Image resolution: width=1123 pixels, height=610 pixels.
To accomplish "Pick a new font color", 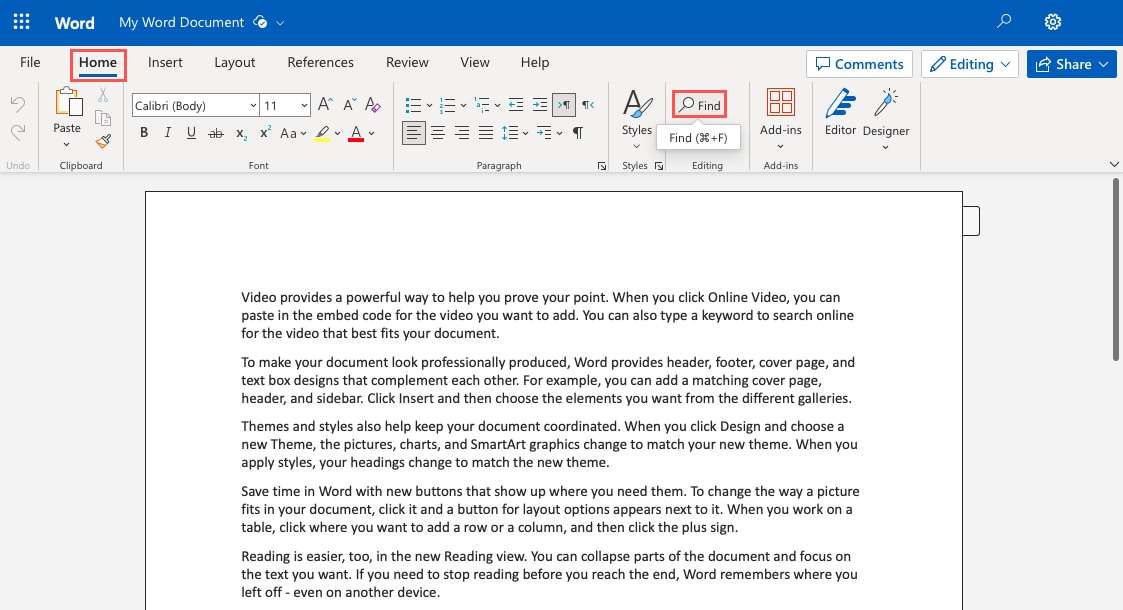I will 372,133.
